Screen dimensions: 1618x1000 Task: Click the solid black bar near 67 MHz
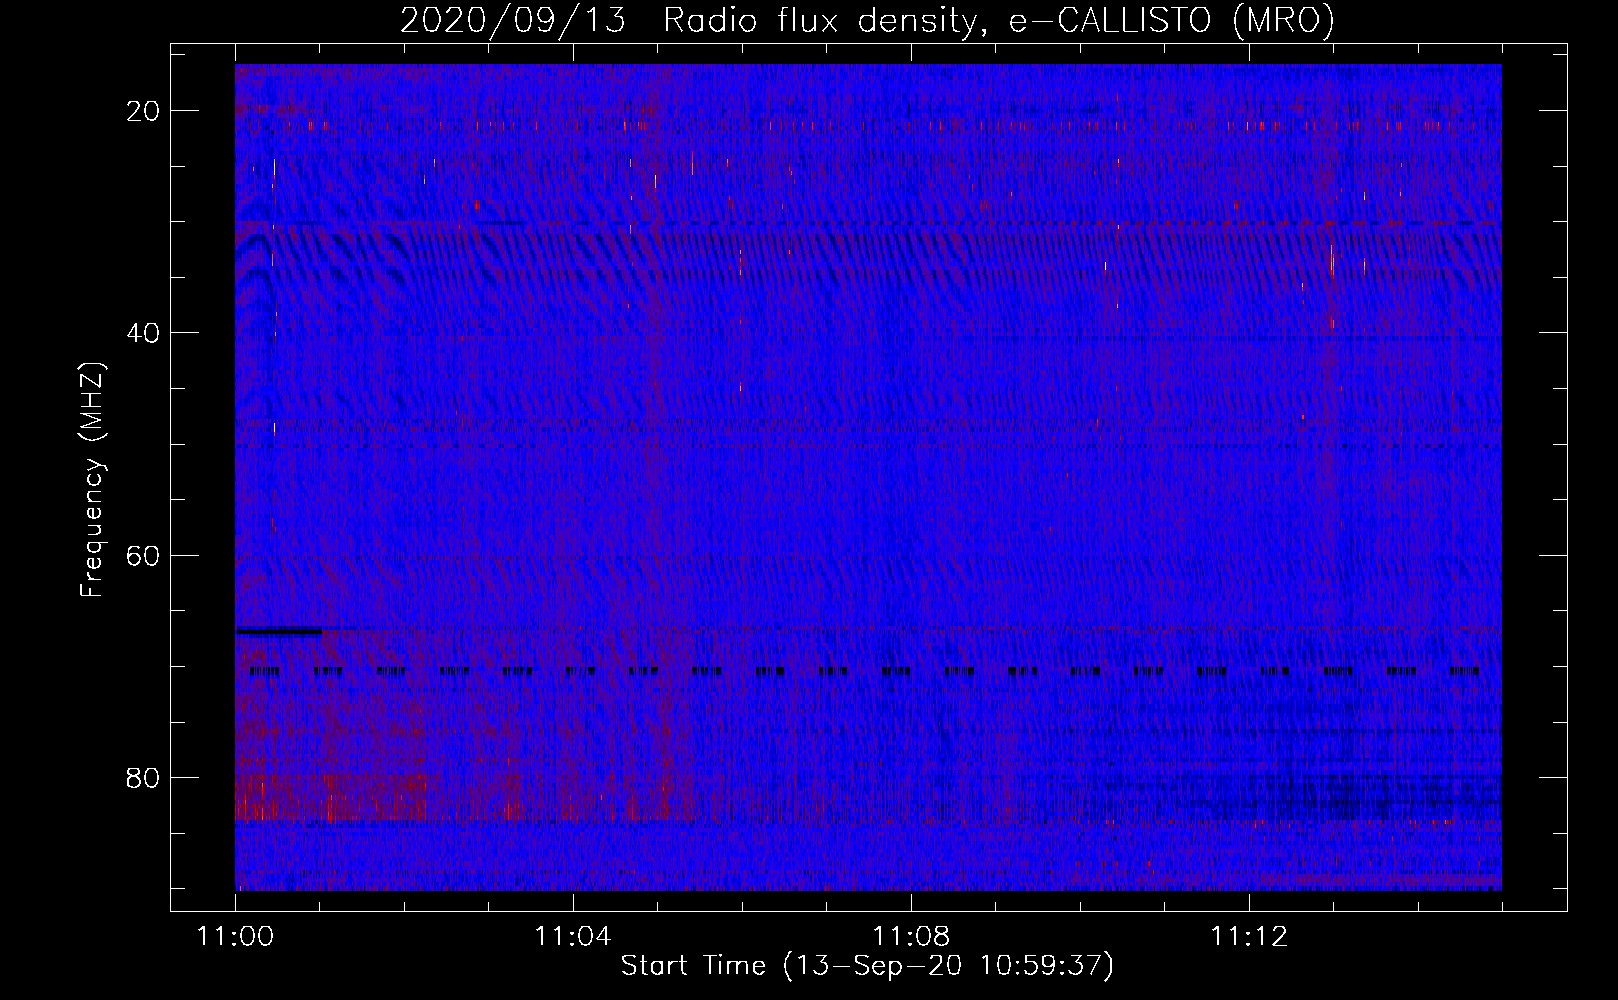tap(279, 631)
